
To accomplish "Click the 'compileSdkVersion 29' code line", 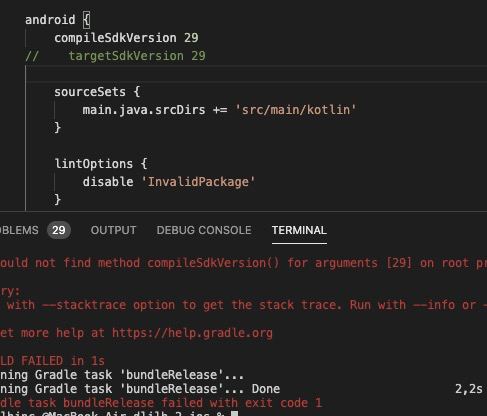I will click(x=126, y=38).
